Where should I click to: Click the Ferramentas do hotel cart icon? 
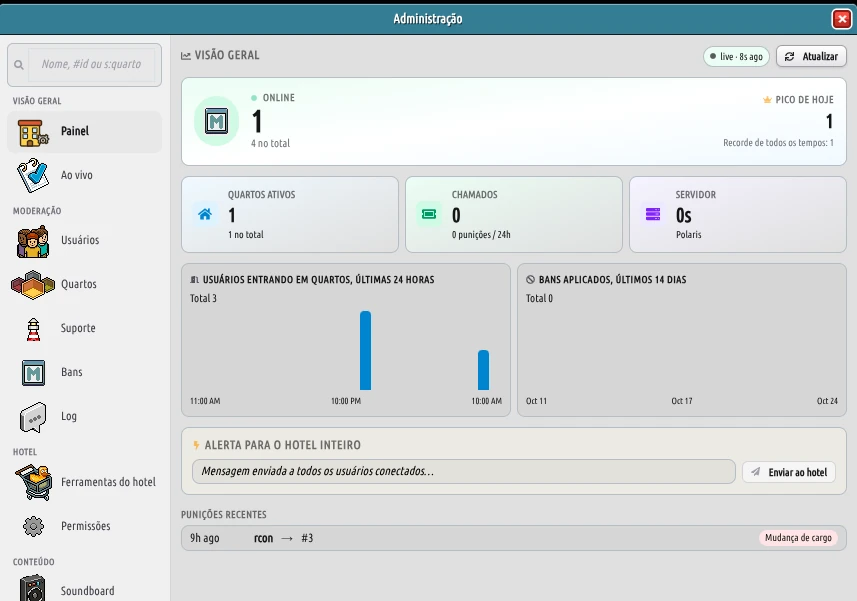(33, 482)
